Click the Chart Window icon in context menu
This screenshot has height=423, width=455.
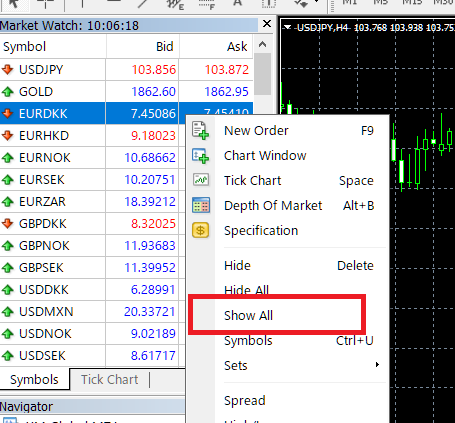click(200, 156)
